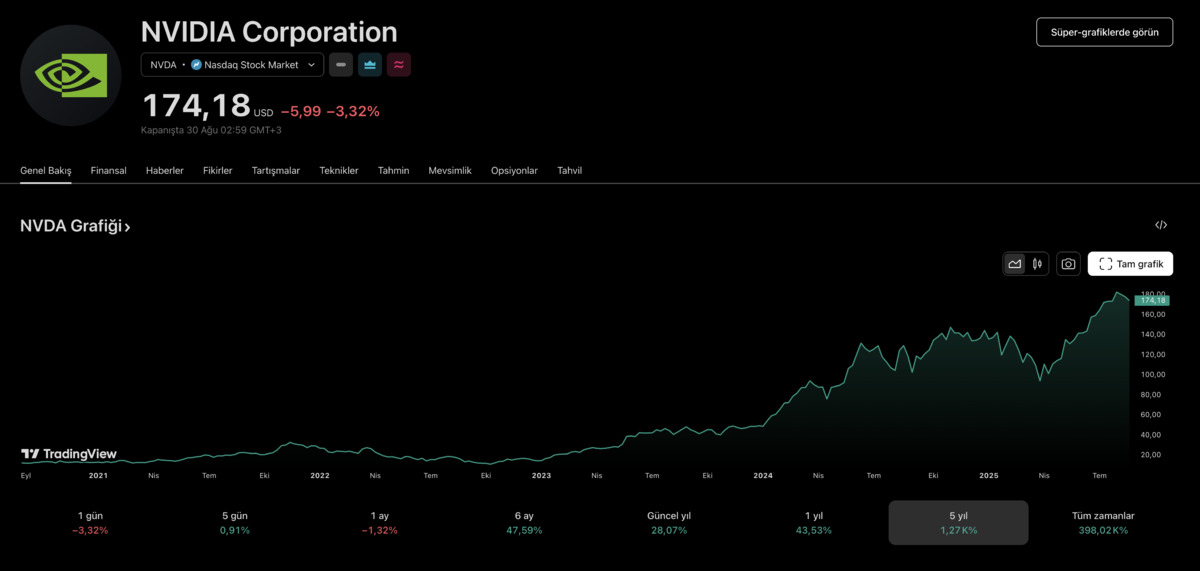Select the 1 gün time range
The image size is (1200, 571).
(x=90, y=523)
